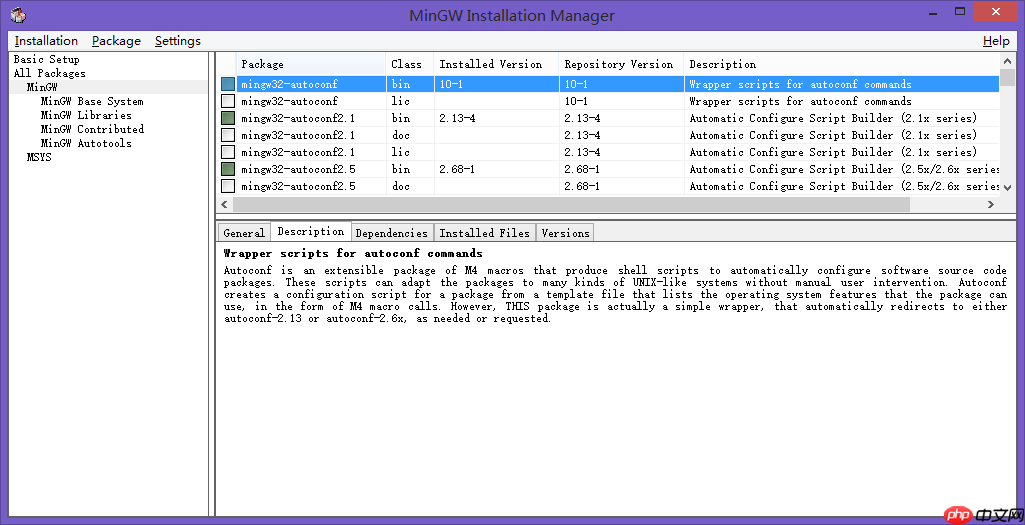Sort list by Class column header
The width and height of the screenshot is (1025, 525).
coord(406,65)
